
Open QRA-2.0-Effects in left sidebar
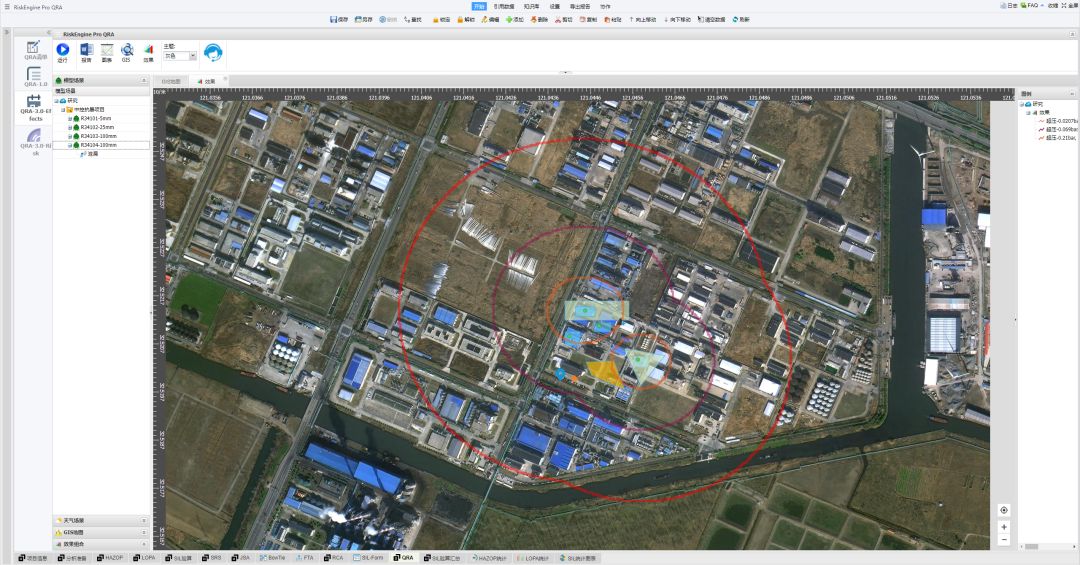click(34, 108)
